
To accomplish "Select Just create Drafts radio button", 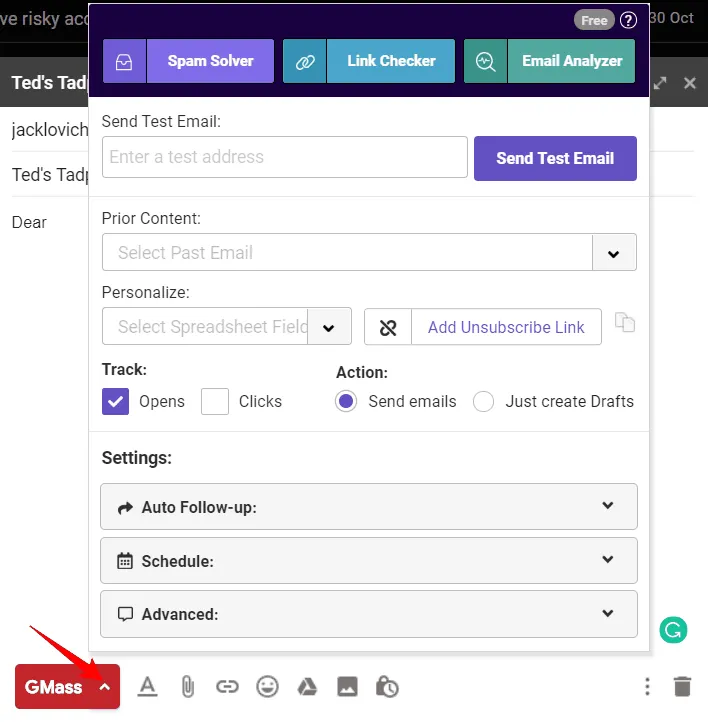I will click(x=483, y=402).
